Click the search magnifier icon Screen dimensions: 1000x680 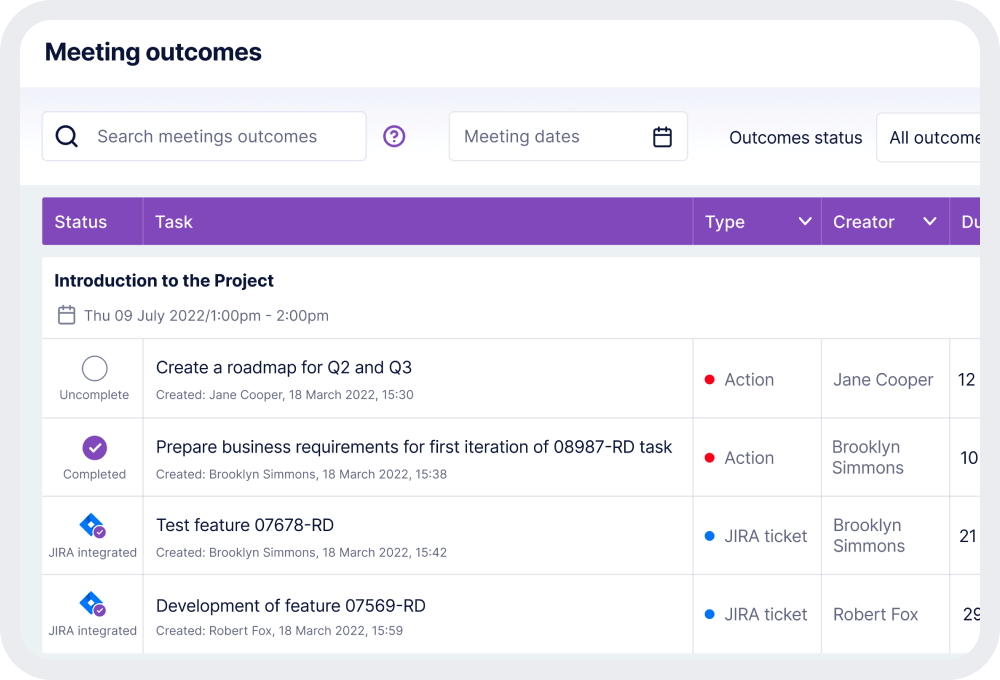click(67, 137)
